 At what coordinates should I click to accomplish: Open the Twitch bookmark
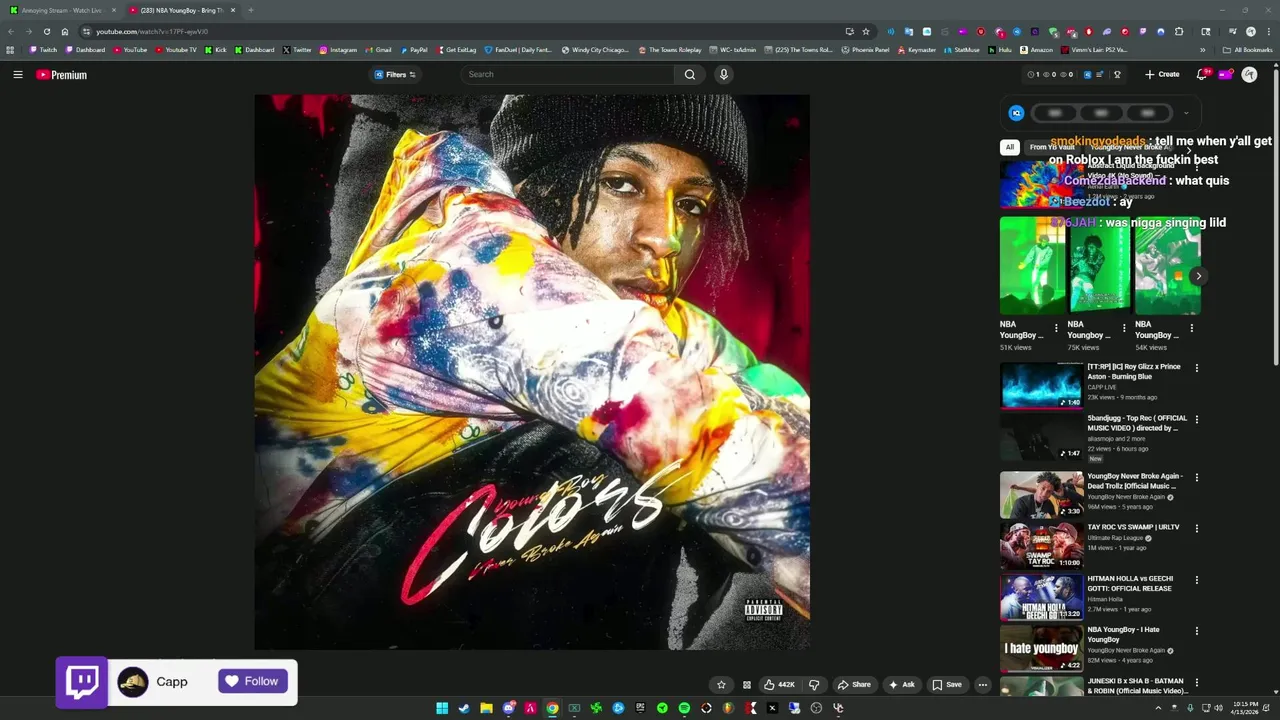[x=43, y=50]
